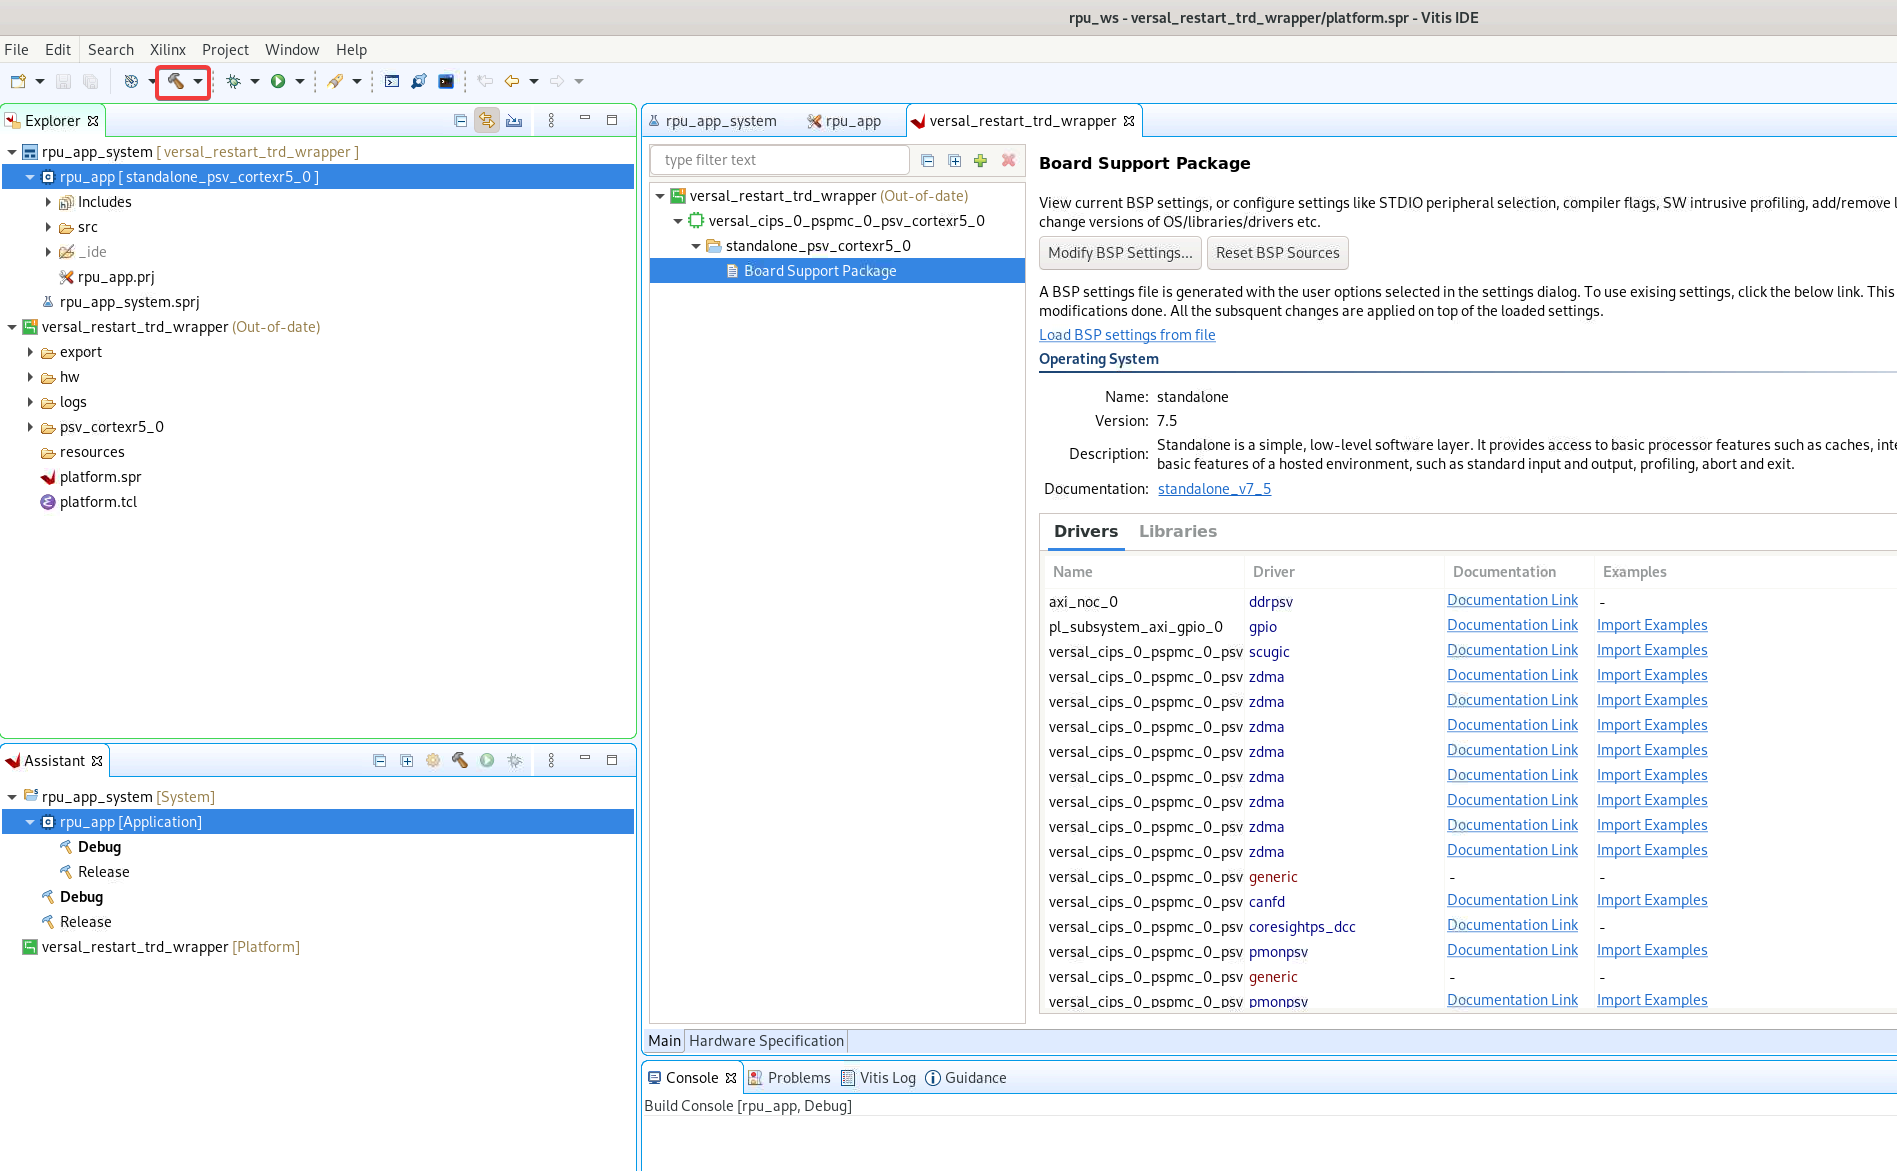This screenshot has height=1171, width=1897.
Task: Expand the psv_cortexr5_0 folder in Explorer
Action: pyautogui.click(x=30, y=427)
